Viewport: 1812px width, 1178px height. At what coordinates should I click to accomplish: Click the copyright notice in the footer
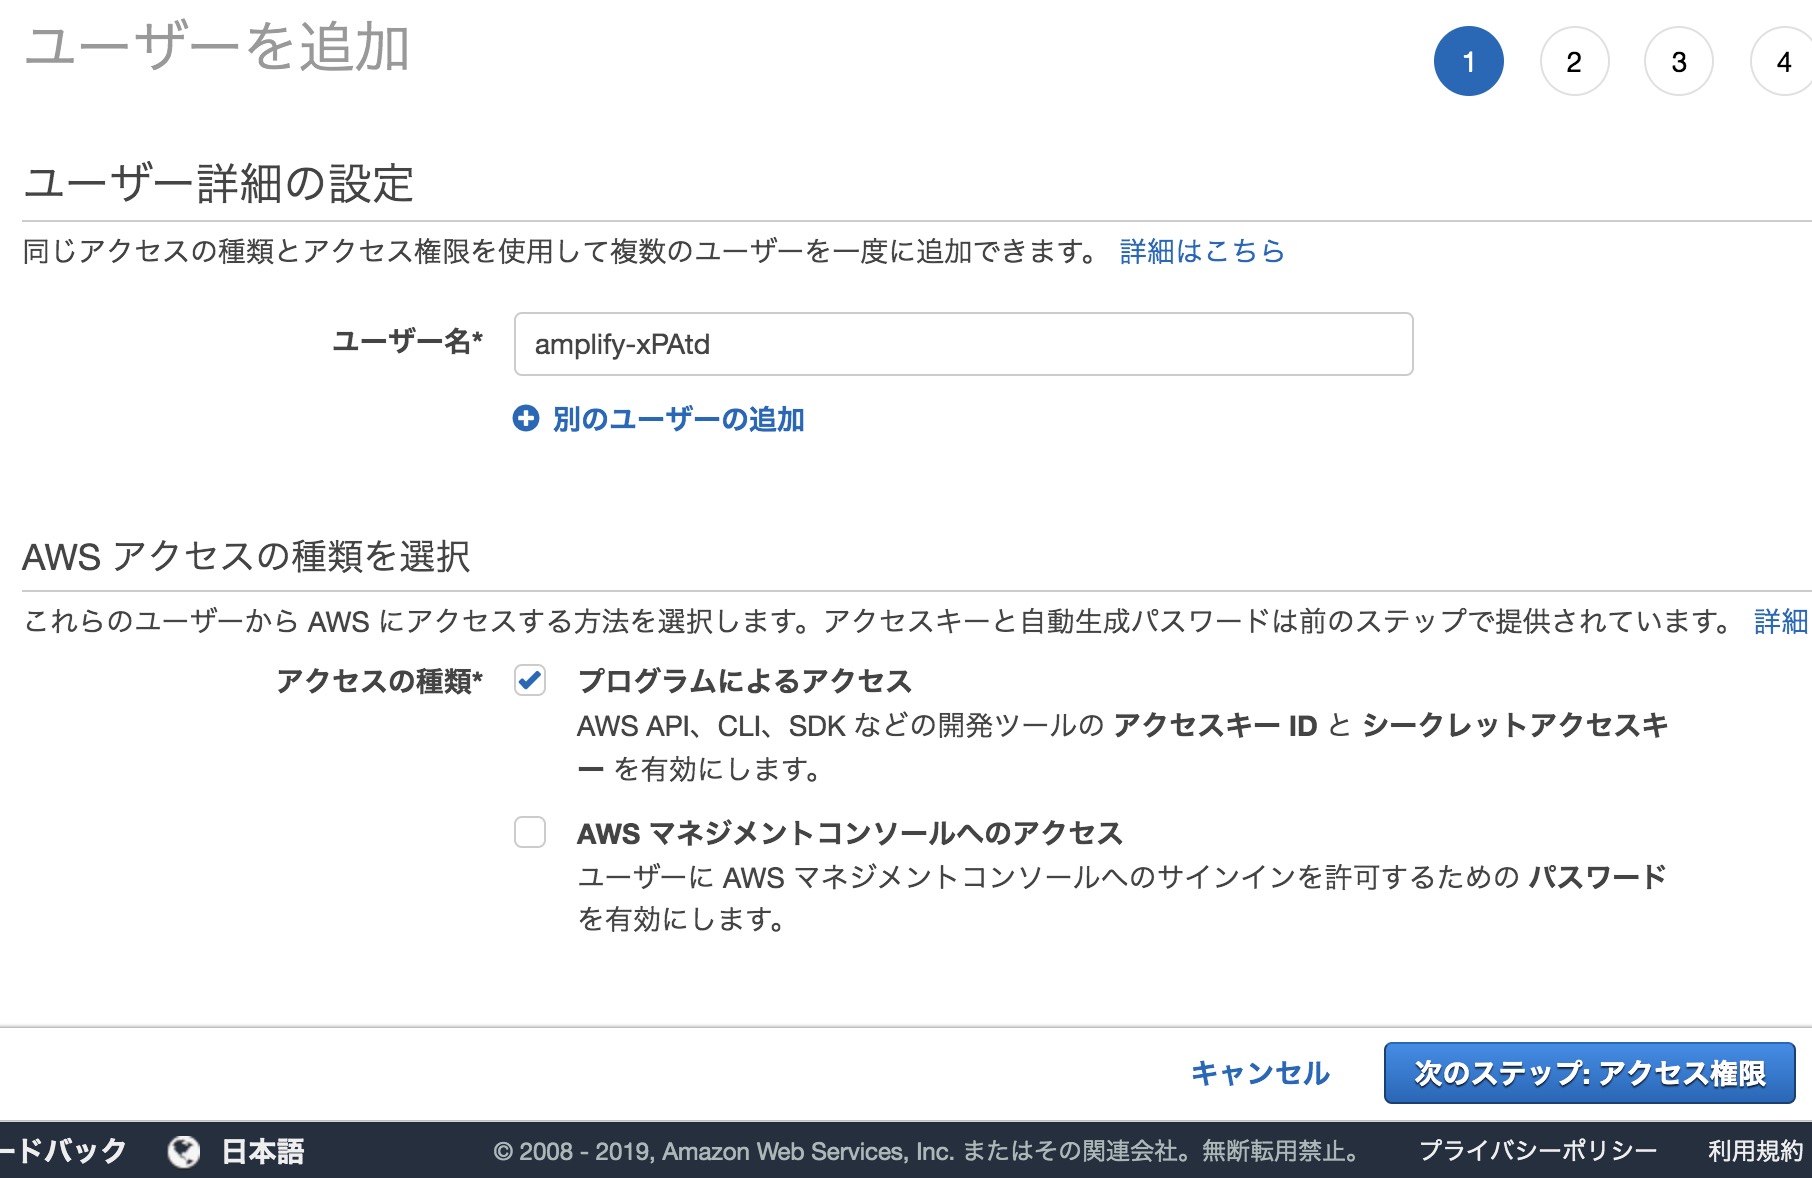click(x=927, y=1151)
